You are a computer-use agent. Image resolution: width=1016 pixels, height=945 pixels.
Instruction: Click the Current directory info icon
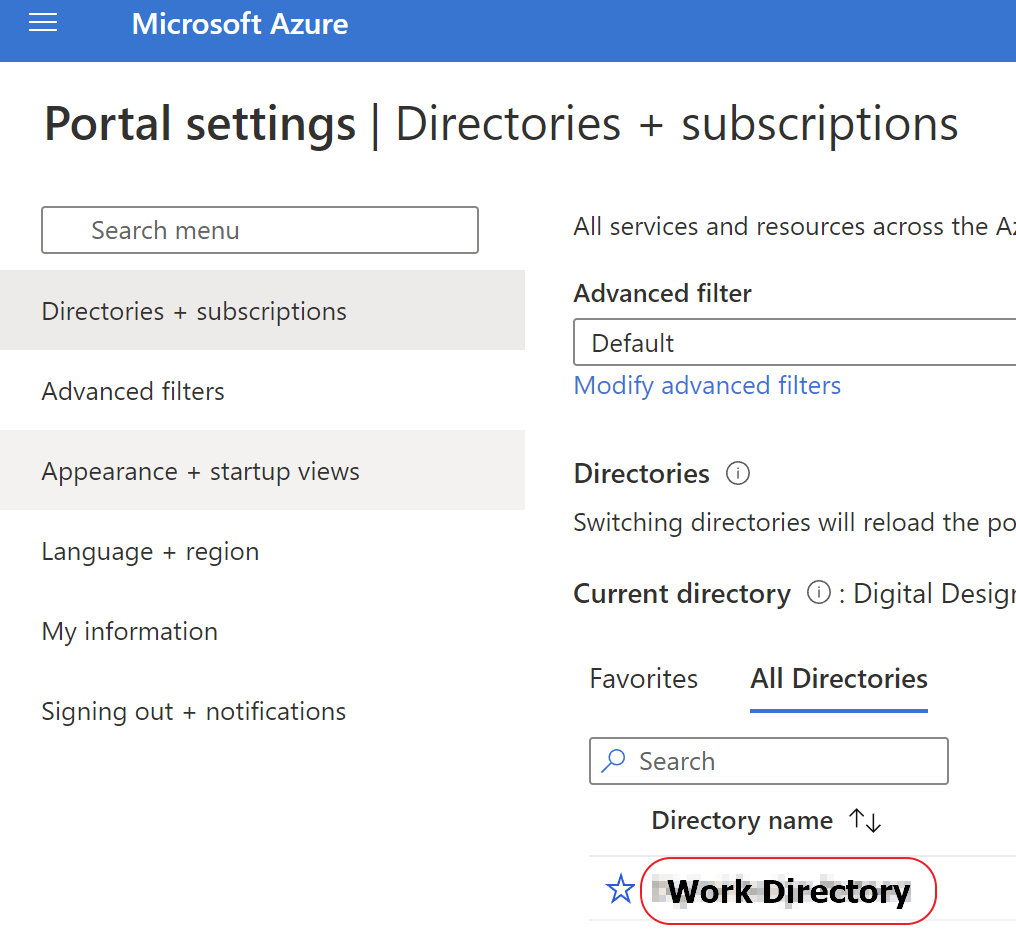click(818, 592)
